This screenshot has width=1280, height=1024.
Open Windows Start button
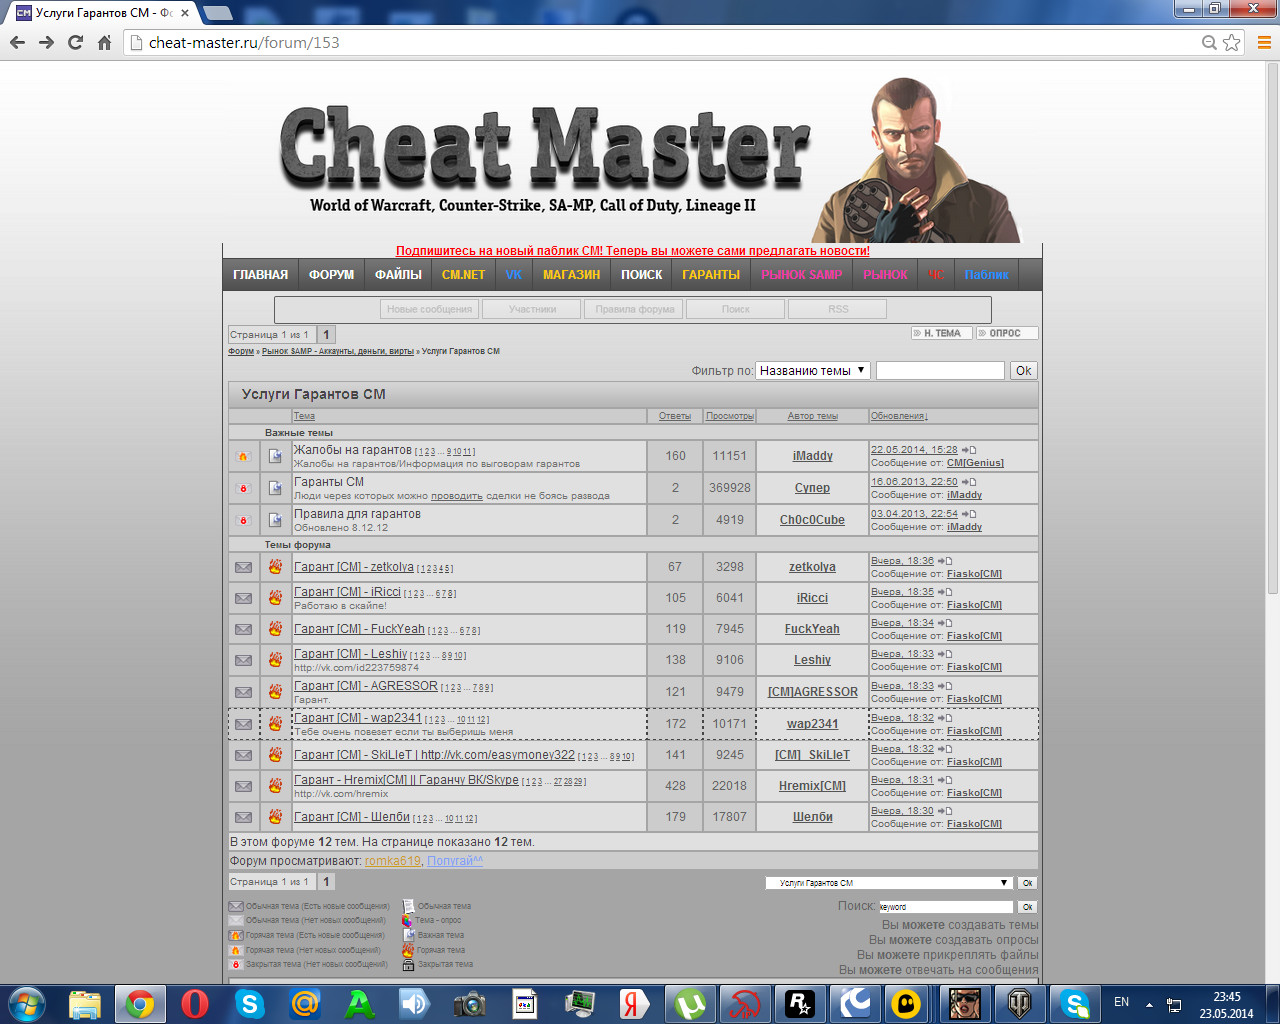click(x=27, y=1003)
